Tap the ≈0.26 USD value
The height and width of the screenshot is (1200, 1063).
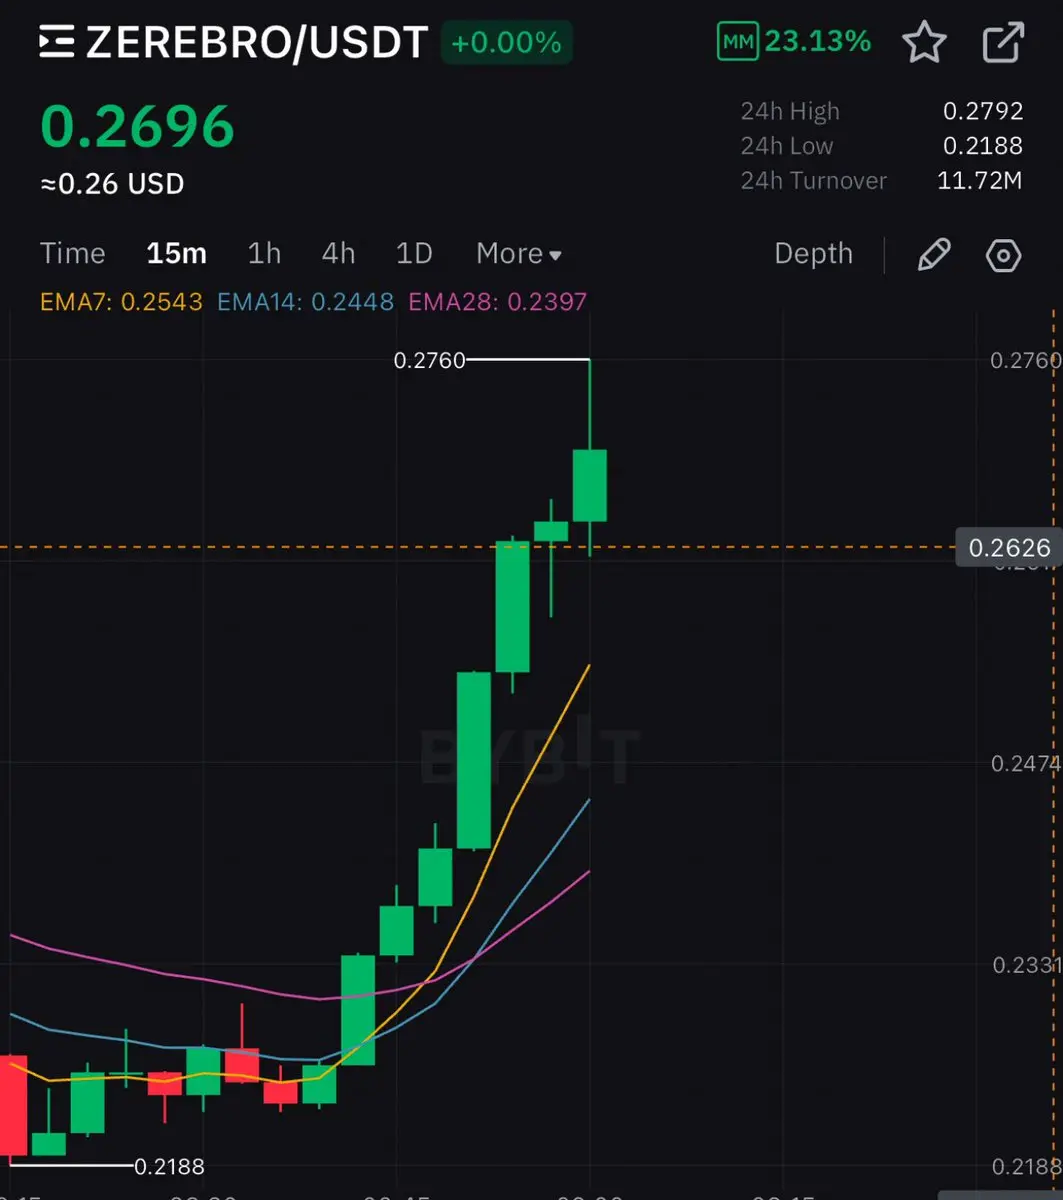[112, 184]
